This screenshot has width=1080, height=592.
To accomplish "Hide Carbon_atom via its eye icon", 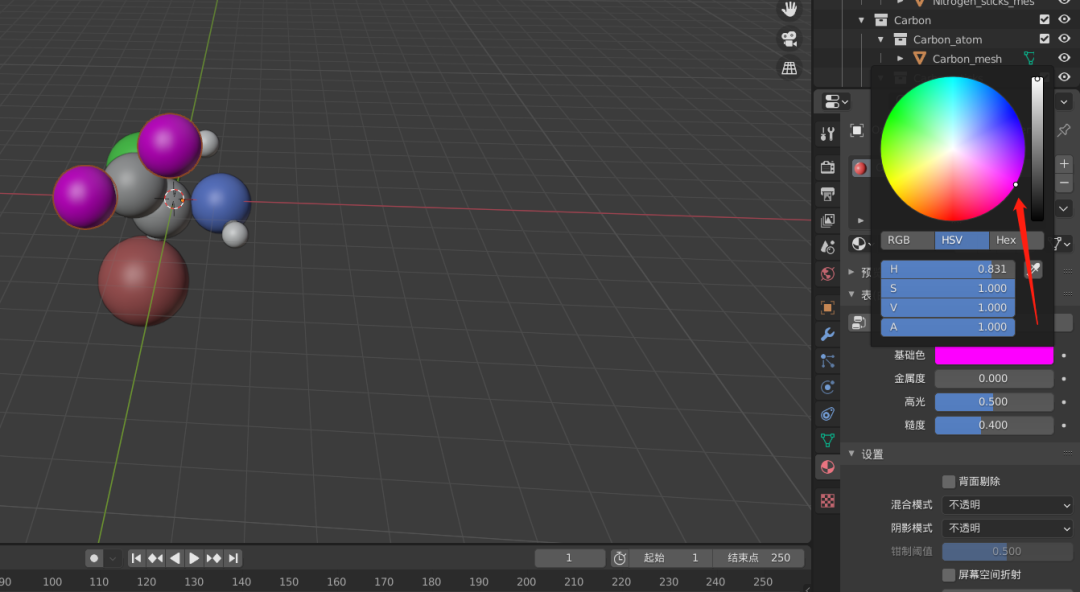I will coord(1064,39).
